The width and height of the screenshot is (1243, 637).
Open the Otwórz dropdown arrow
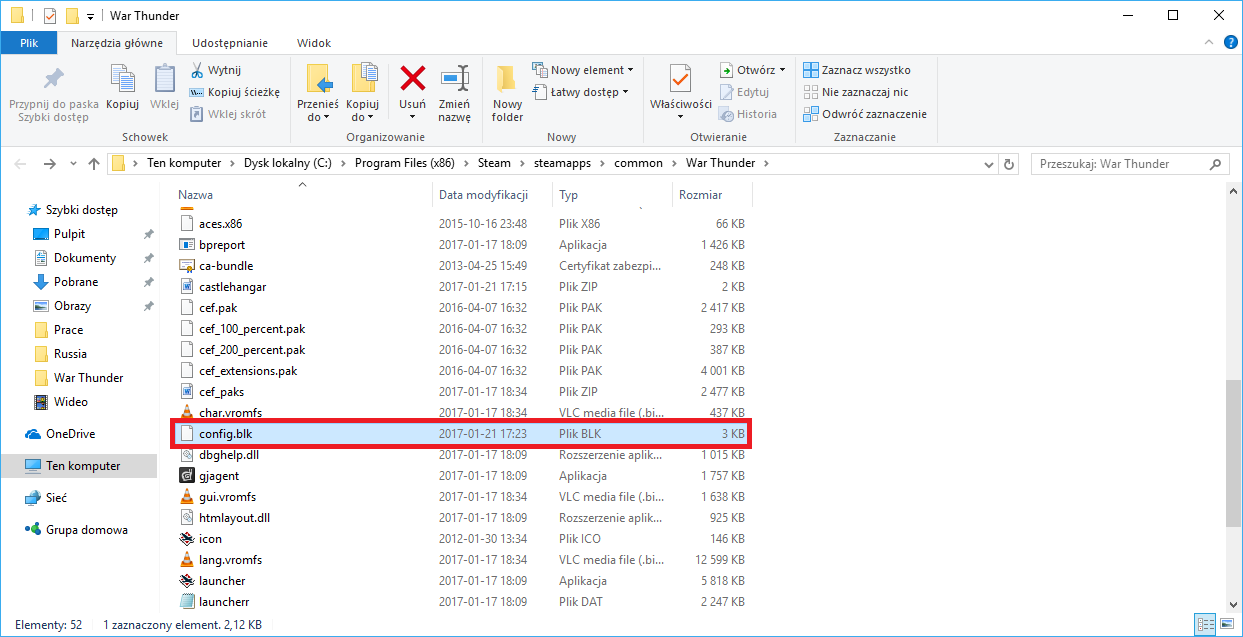pos(782,70)
